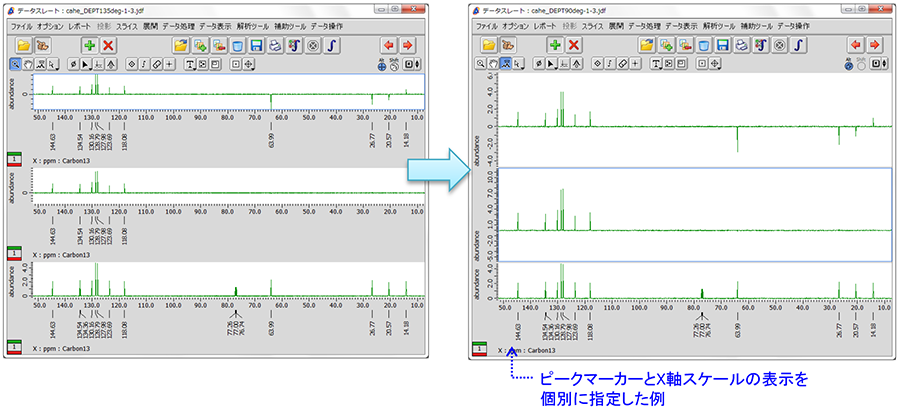
Task: Toggle text annotation tool in left window
Action: (189, 64)
